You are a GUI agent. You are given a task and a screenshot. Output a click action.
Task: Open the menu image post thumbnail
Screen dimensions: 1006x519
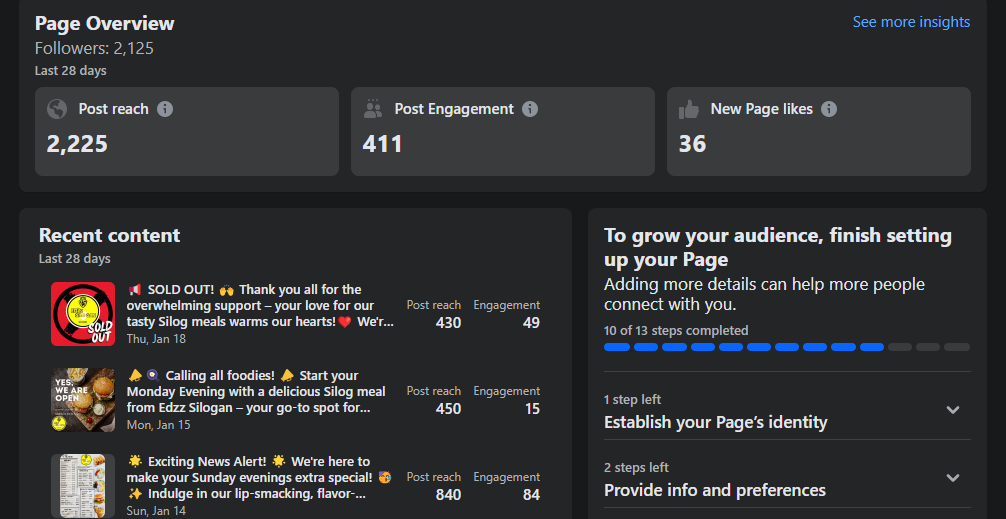(x=83, y=486)
